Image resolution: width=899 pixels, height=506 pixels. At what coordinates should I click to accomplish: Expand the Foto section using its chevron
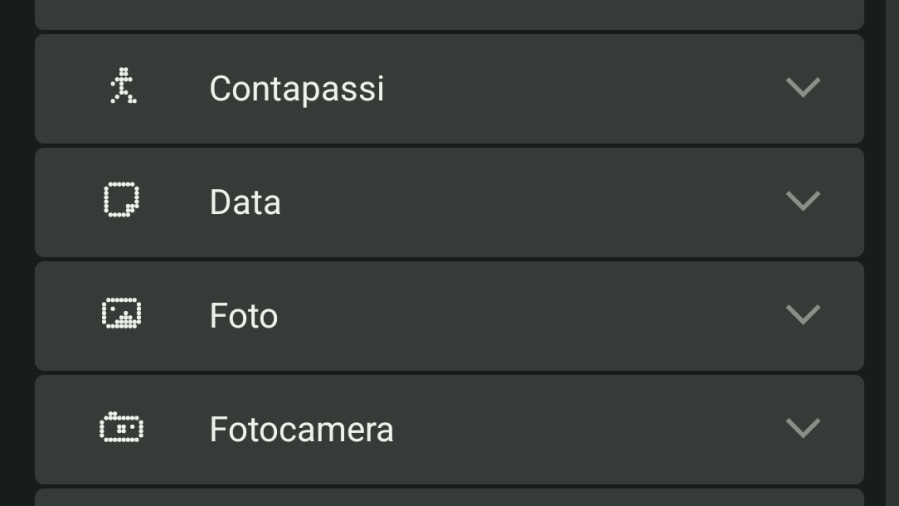tap(803, 314)
